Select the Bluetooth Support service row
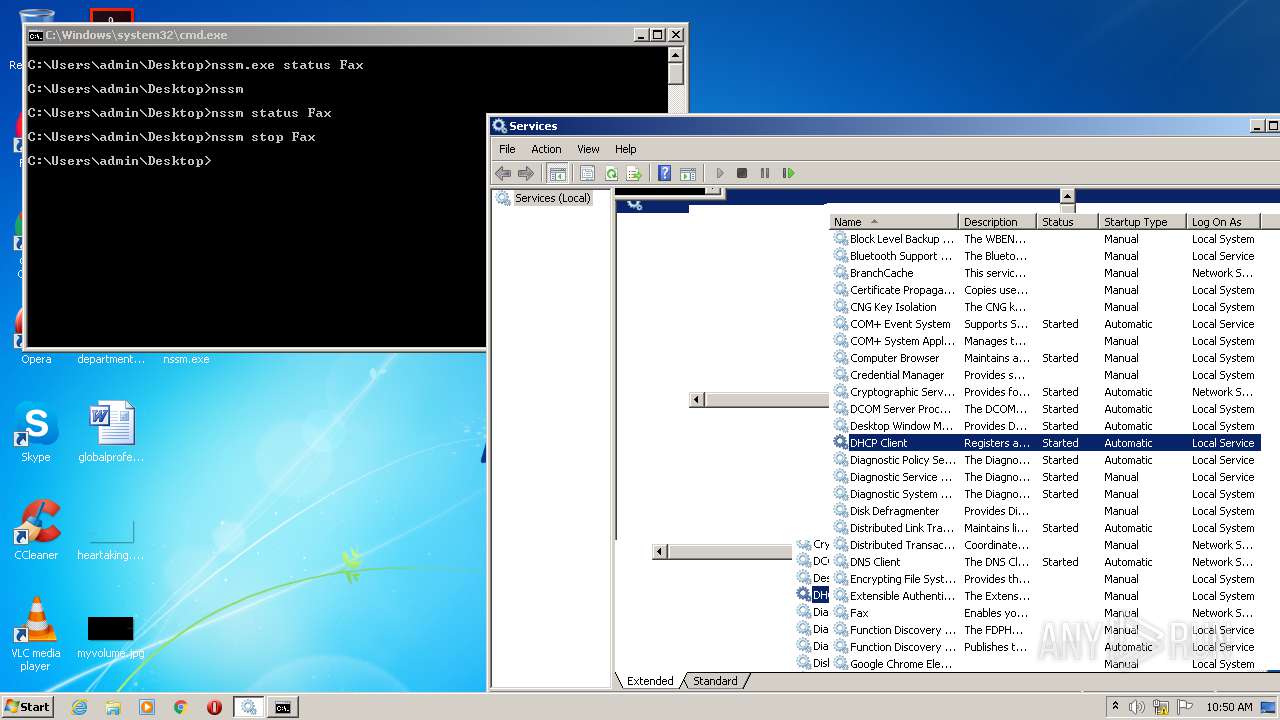The height and width of the screenshot is (720, 1280). 1045,256
